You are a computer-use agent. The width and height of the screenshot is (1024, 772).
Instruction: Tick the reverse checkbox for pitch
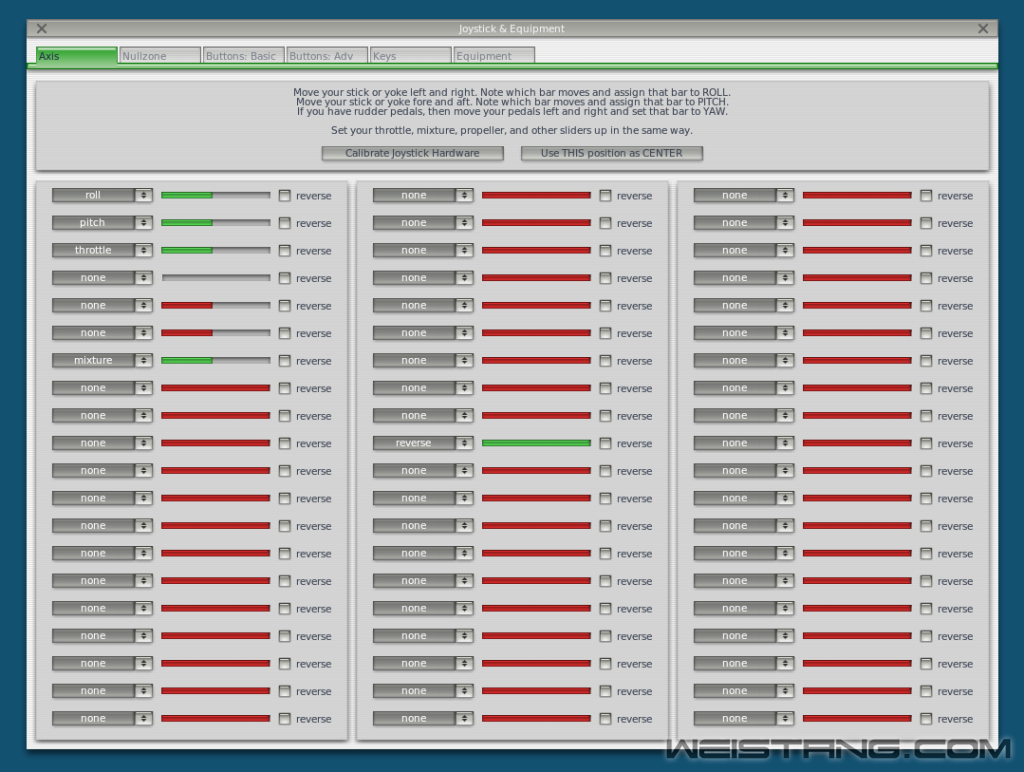[x=285, y=223]
